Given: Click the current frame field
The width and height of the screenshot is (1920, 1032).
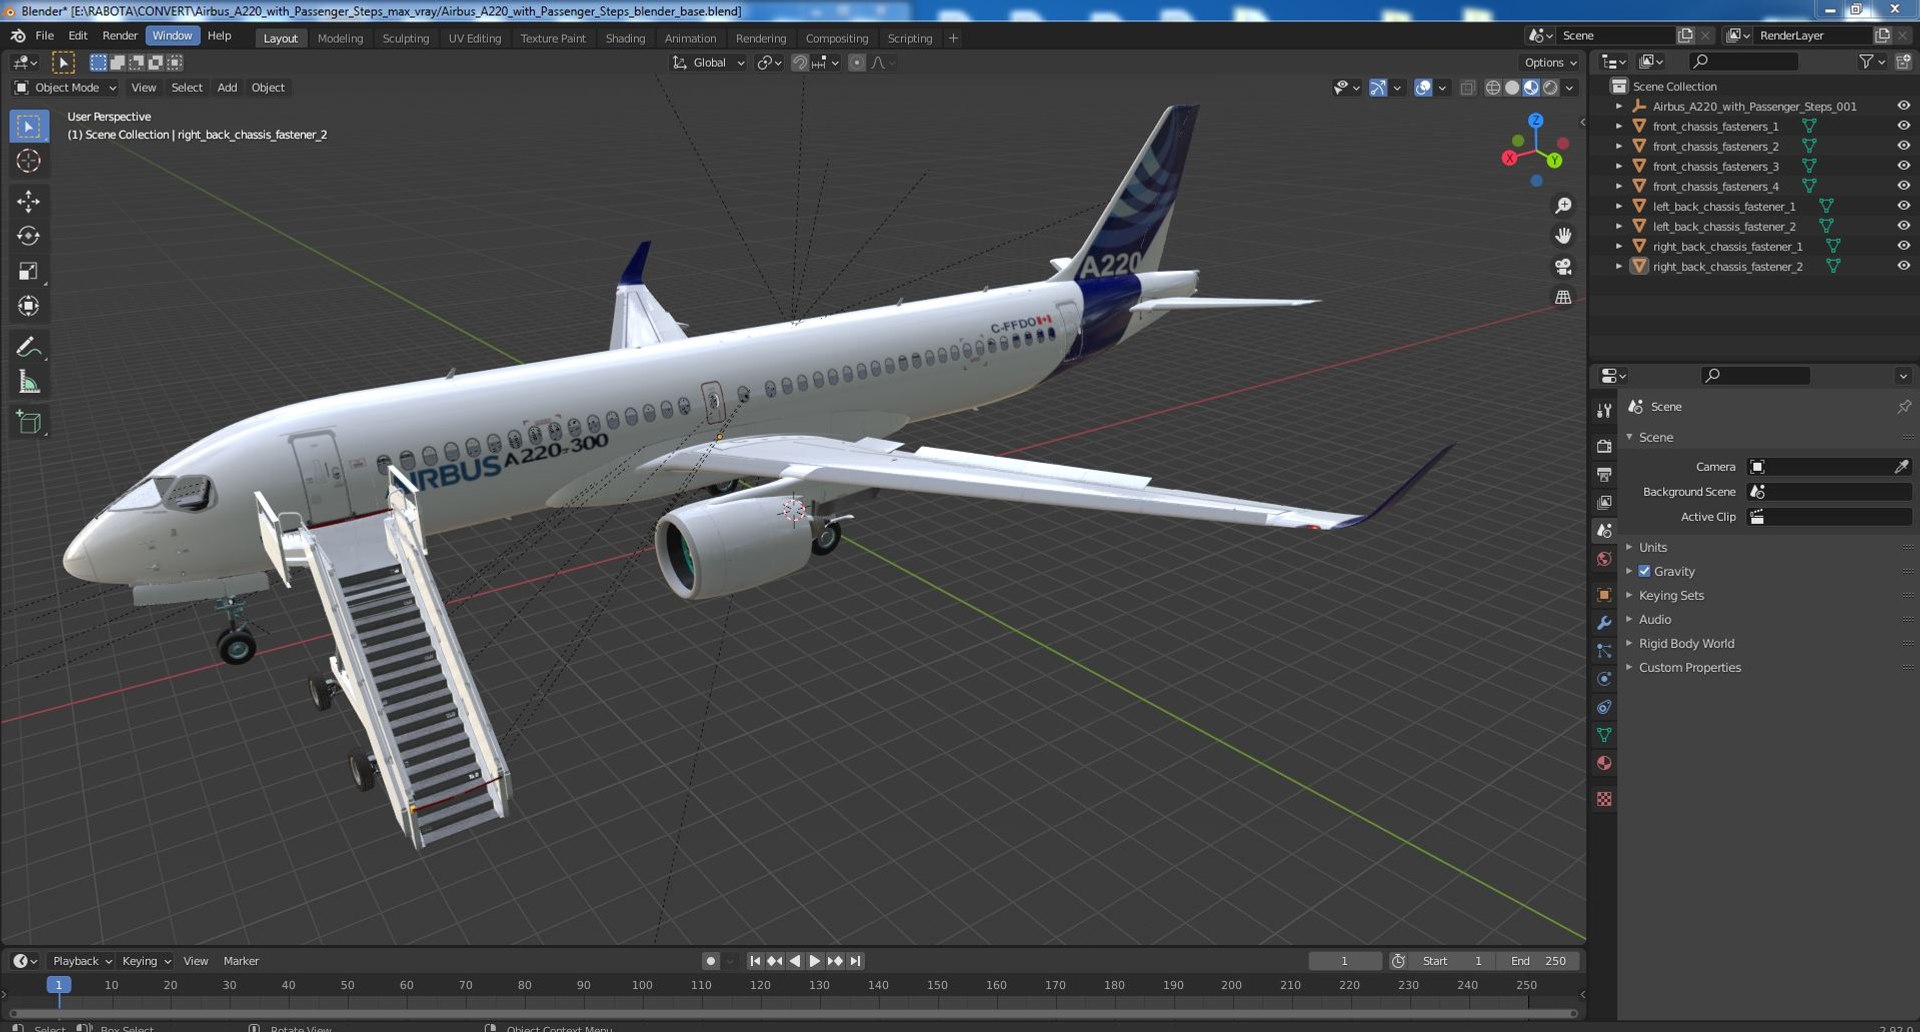Looking at the screenshot, I should 1345,961.
